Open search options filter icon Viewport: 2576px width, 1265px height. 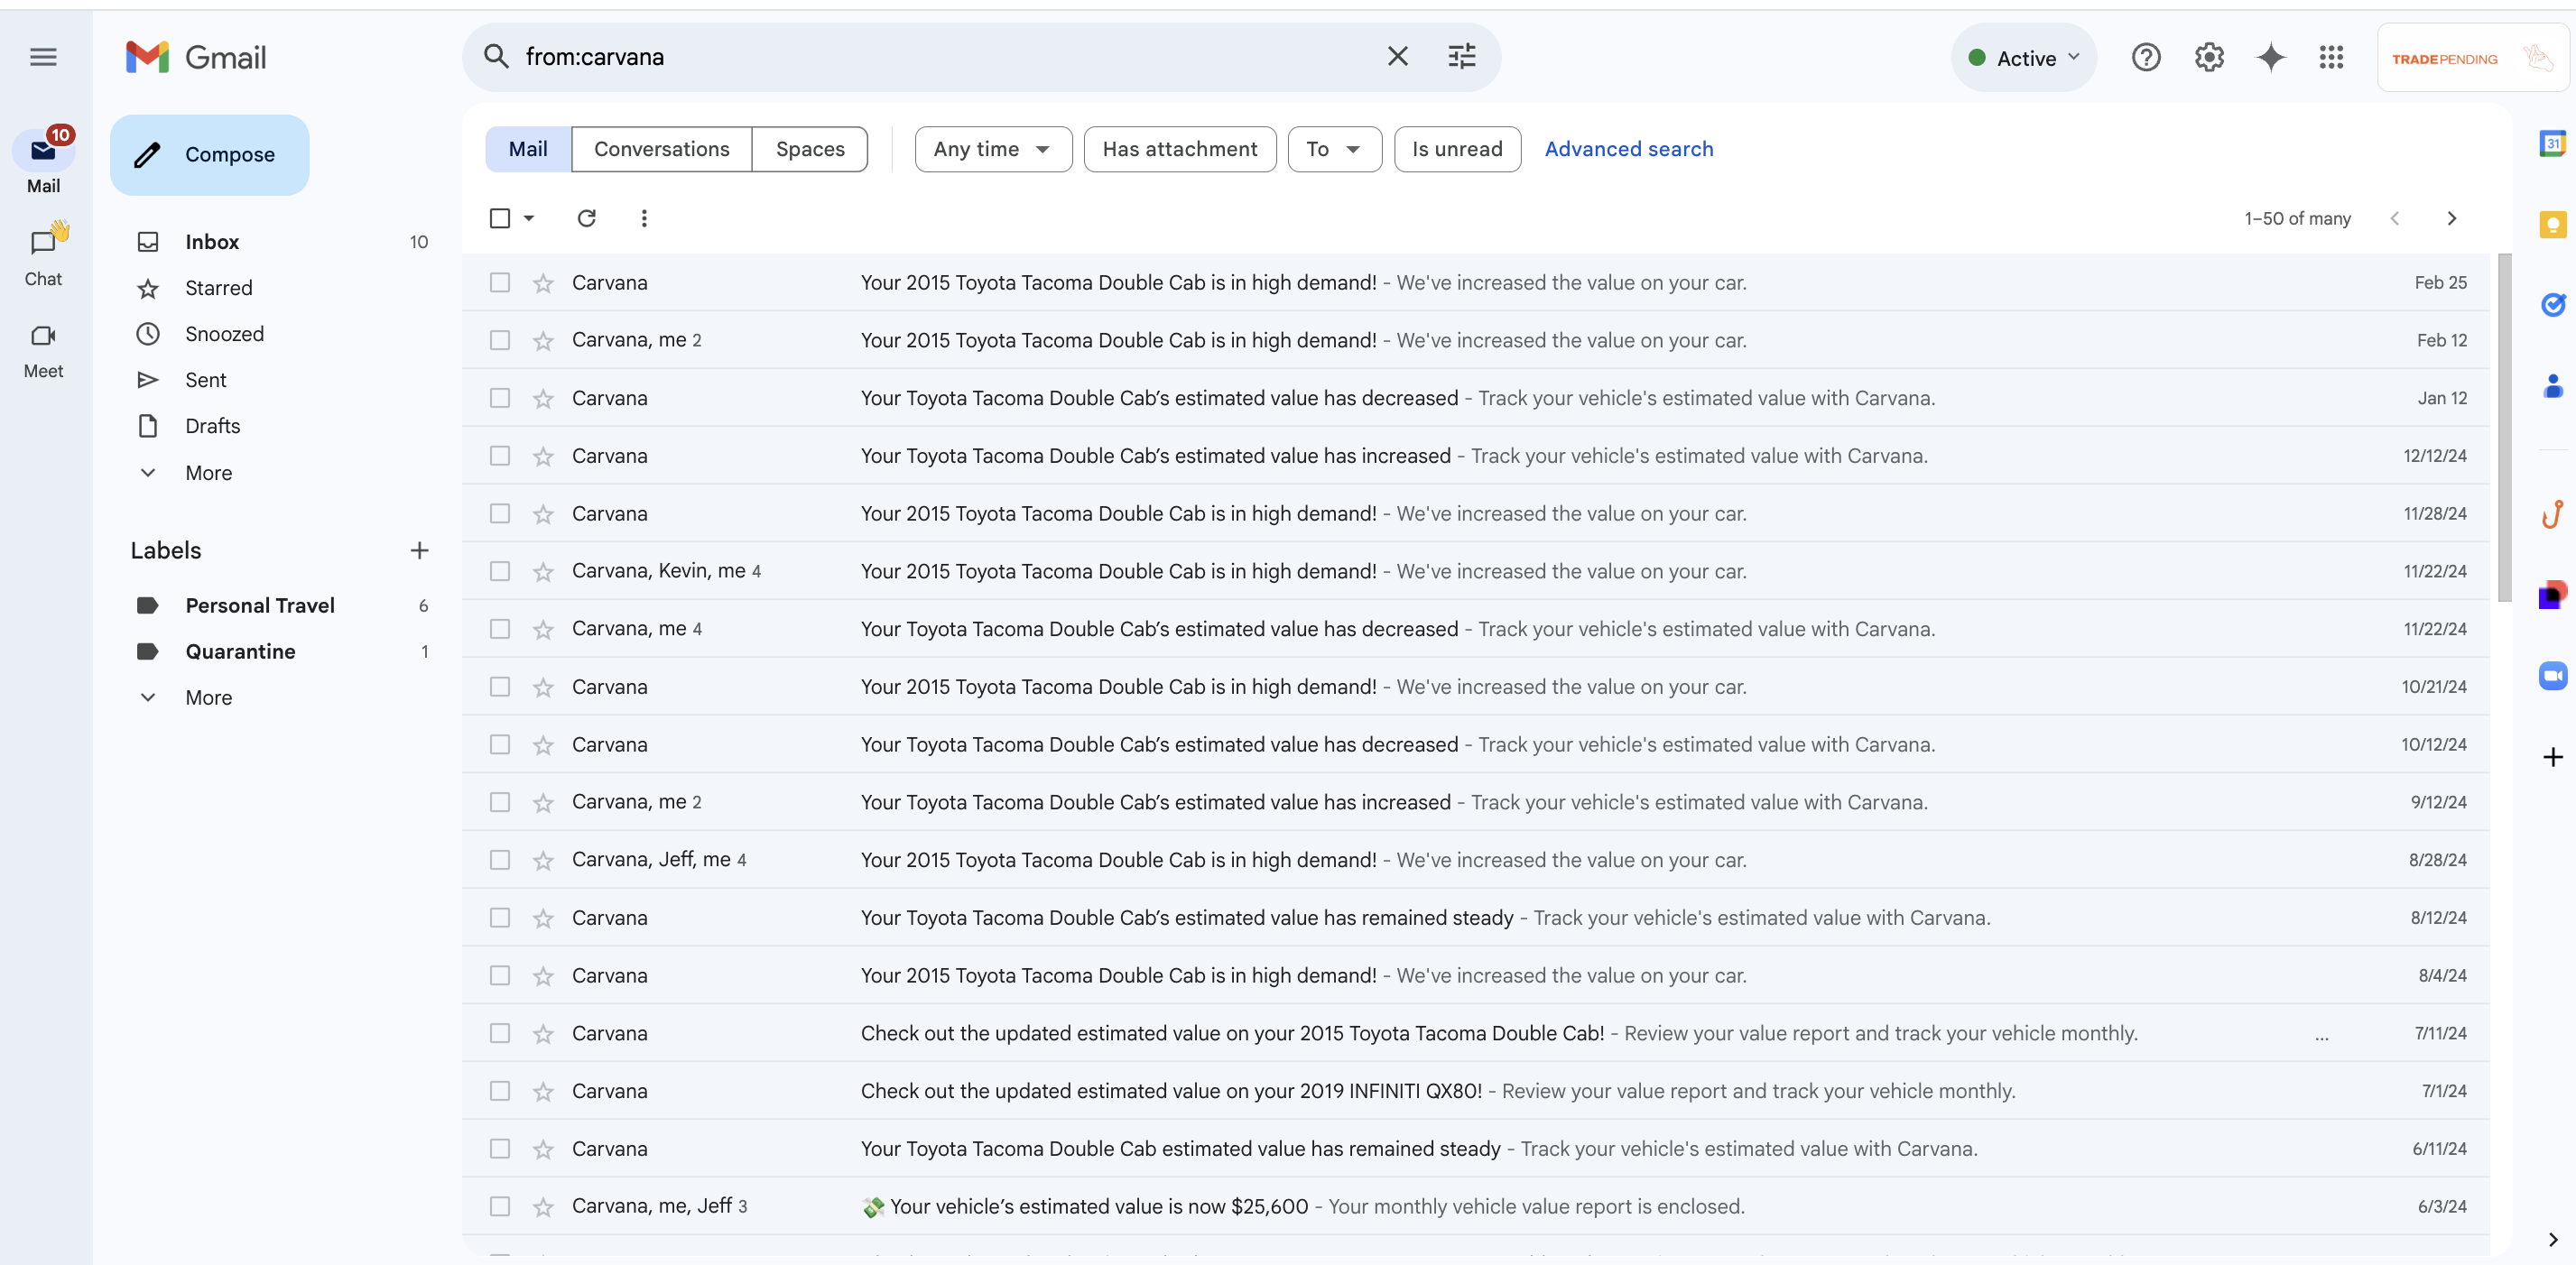coord(1461,57)
